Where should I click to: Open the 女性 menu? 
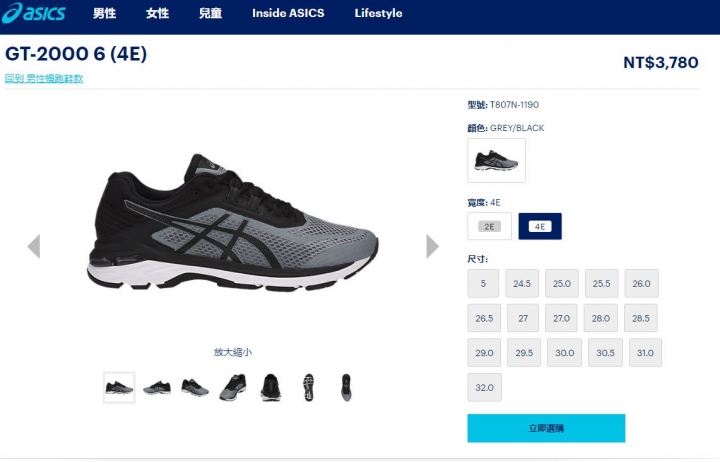coord(158,13)
